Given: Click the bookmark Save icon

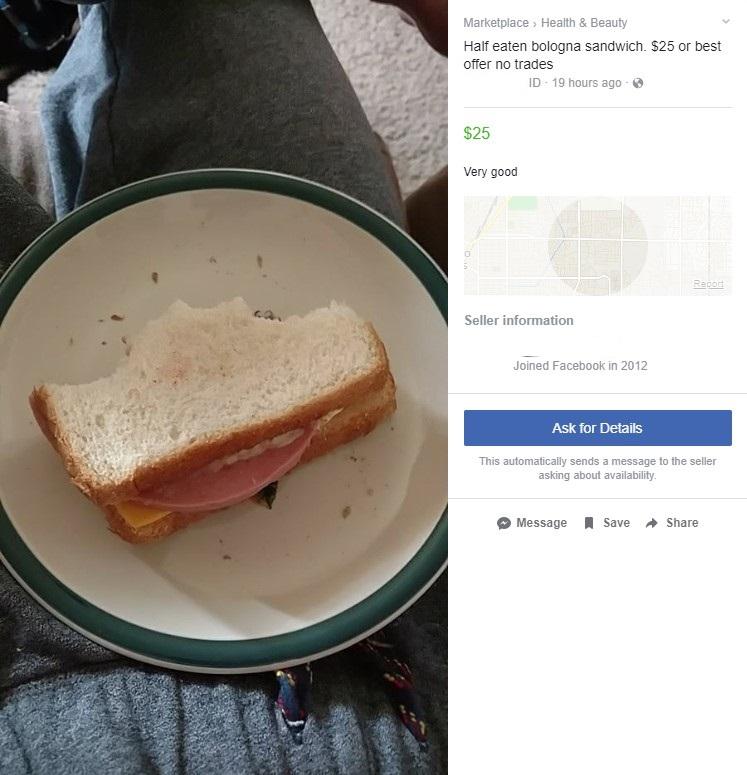Looking at the screenshot, I should (x=589, y=523).
